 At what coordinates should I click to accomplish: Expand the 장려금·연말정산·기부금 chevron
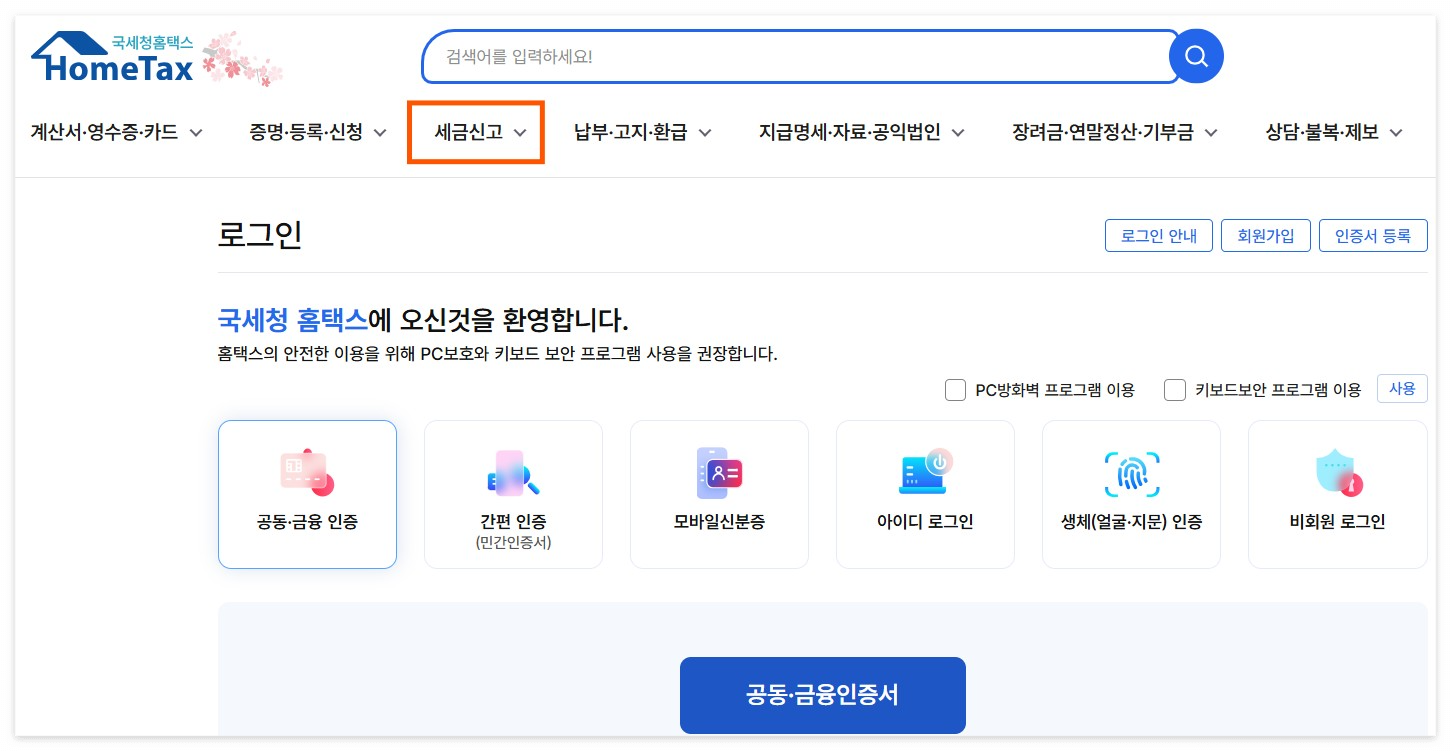click(1211, 132)
